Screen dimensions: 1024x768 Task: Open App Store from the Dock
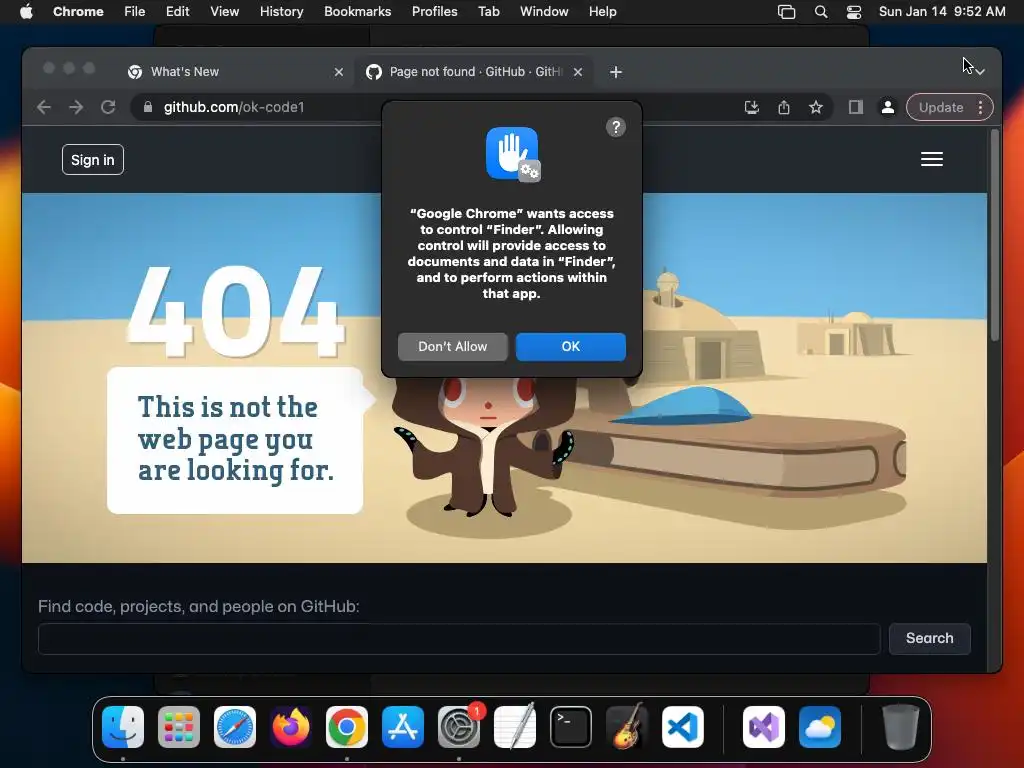click(x=402, y=727)
